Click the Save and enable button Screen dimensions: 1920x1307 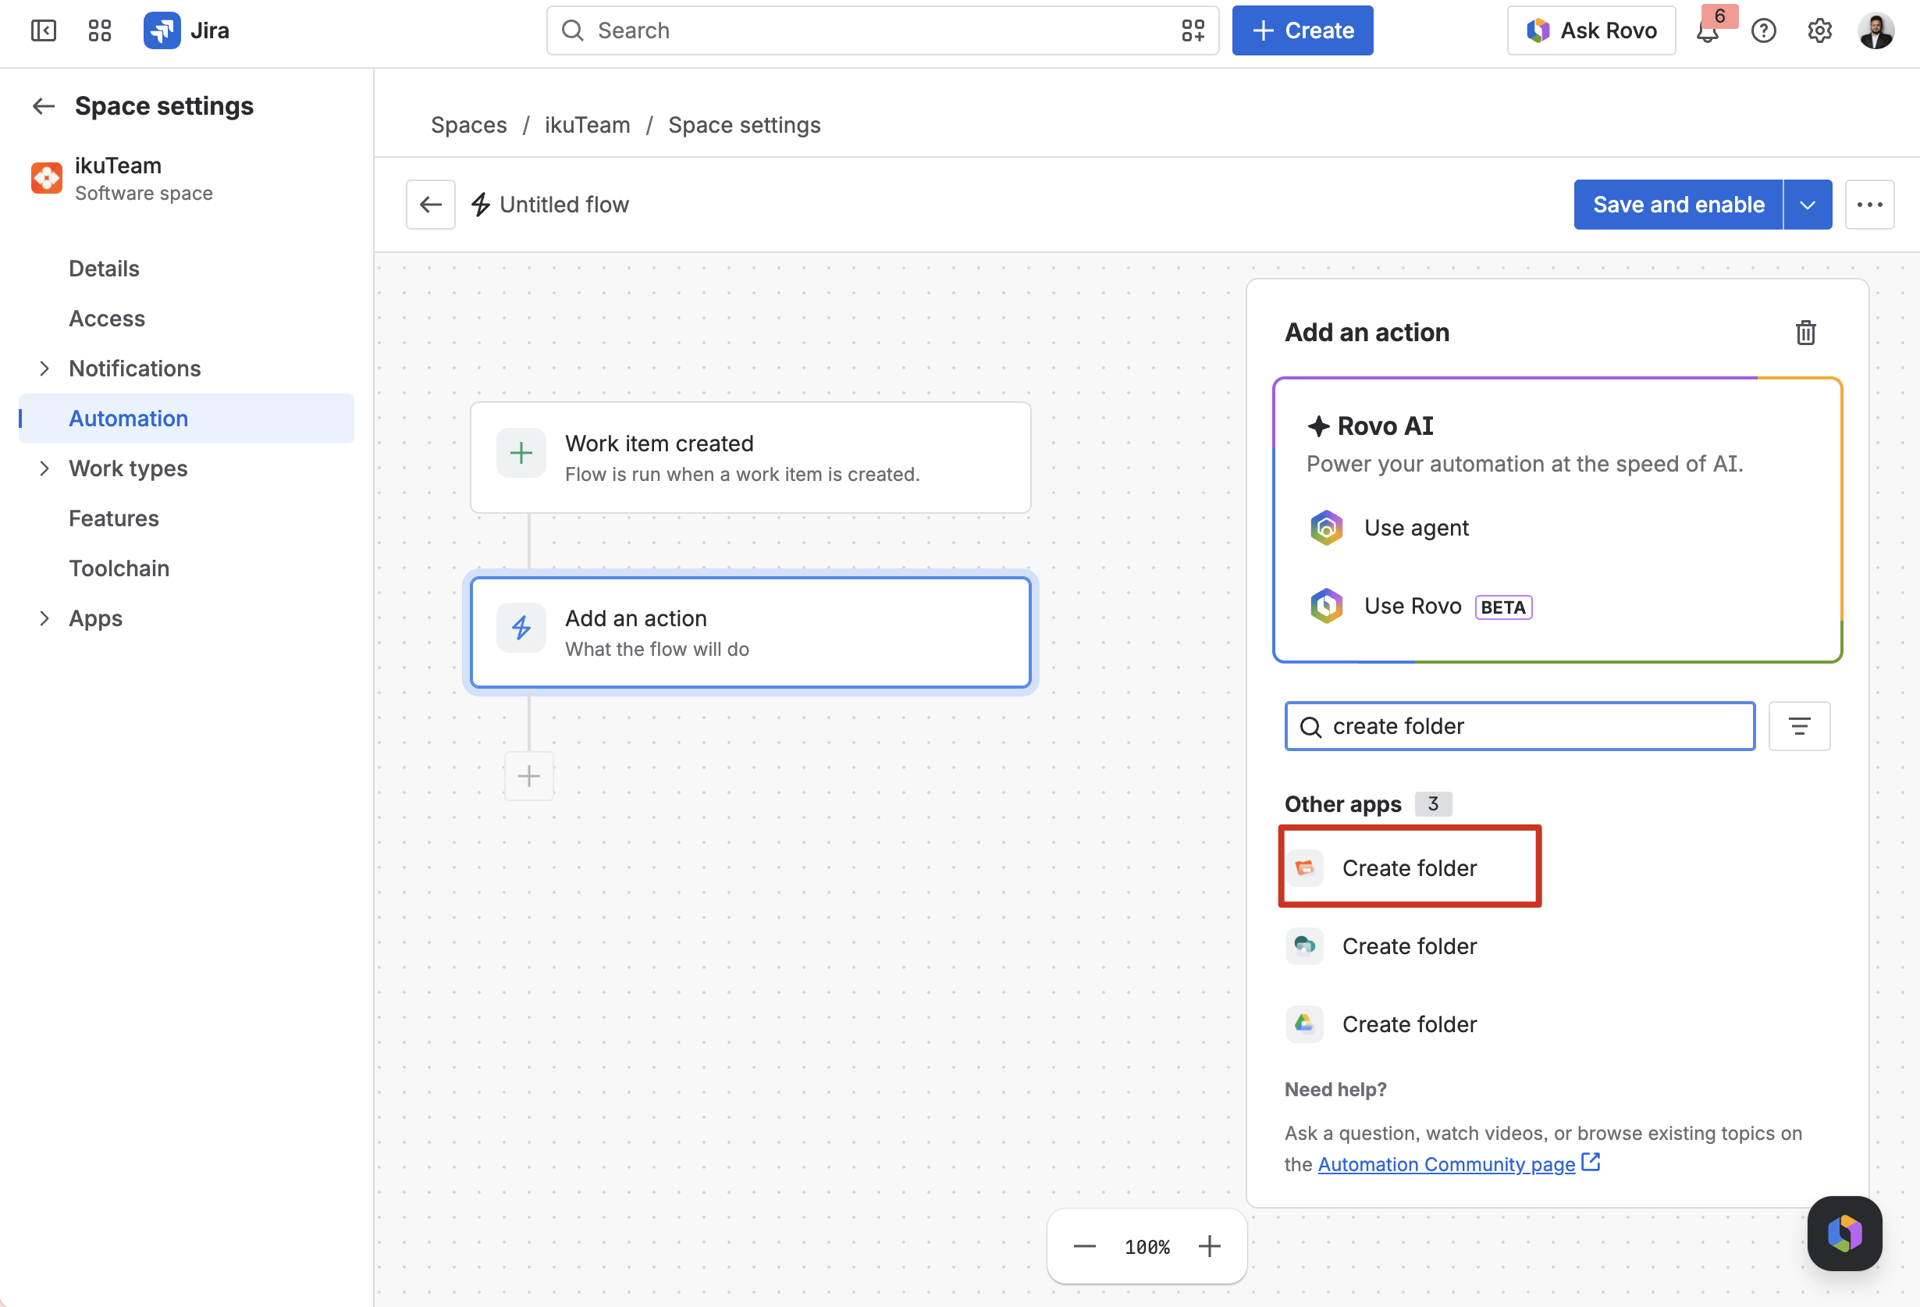point(1678,205)
